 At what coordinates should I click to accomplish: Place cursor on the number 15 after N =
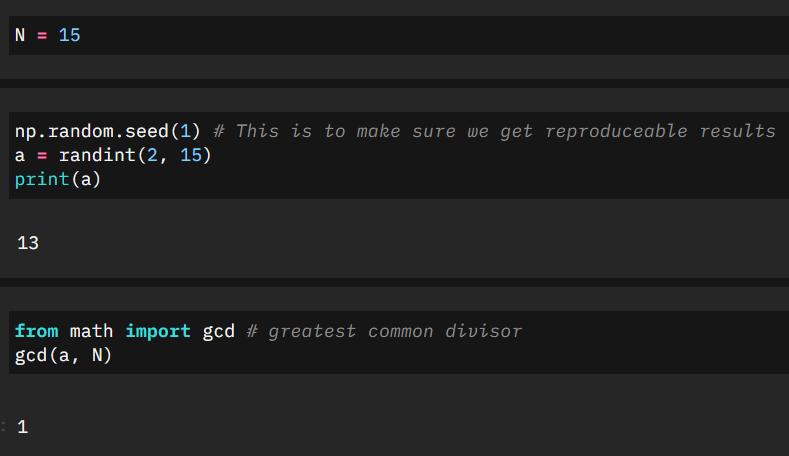[69, 35]
